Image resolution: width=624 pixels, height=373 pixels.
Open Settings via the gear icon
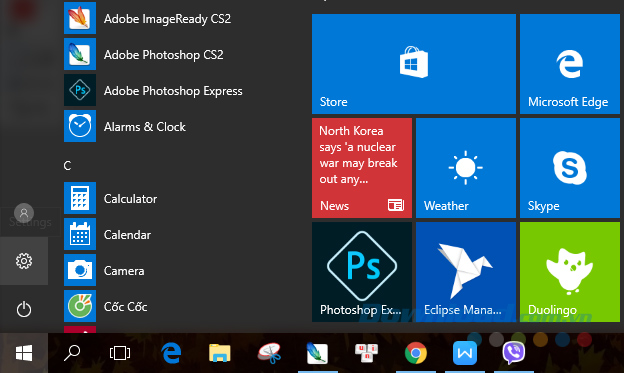point(24,261)
